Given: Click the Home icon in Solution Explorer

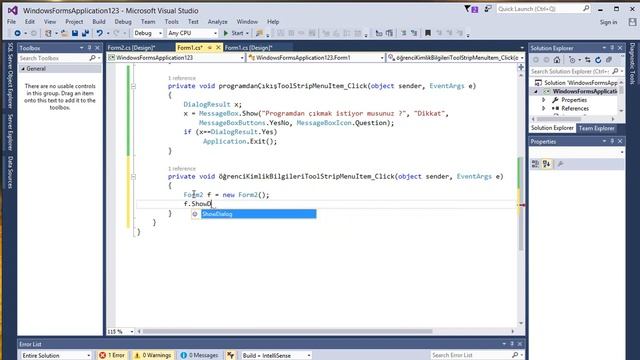Looking at the screenshot, I should click(x=557, y=60).
